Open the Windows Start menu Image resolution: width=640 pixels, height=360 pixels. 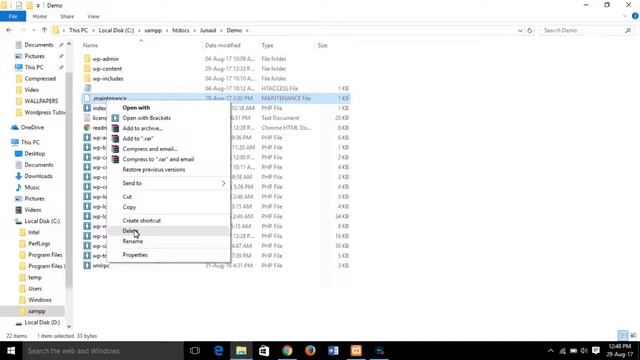click(x=11, y=351)
